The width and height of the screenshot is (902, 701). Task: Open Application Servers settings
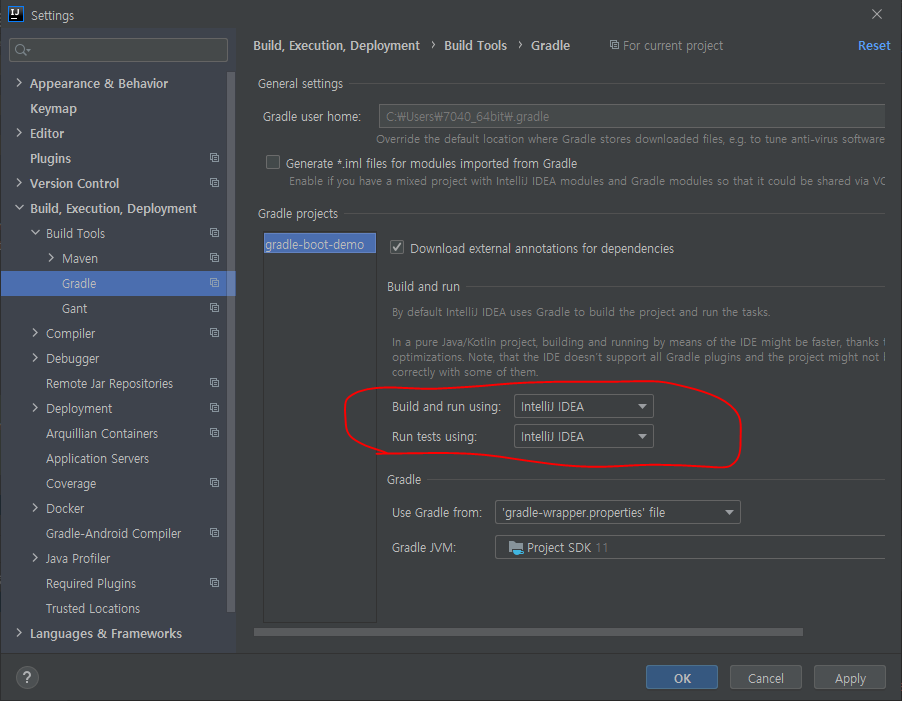[x=97, y=458]
